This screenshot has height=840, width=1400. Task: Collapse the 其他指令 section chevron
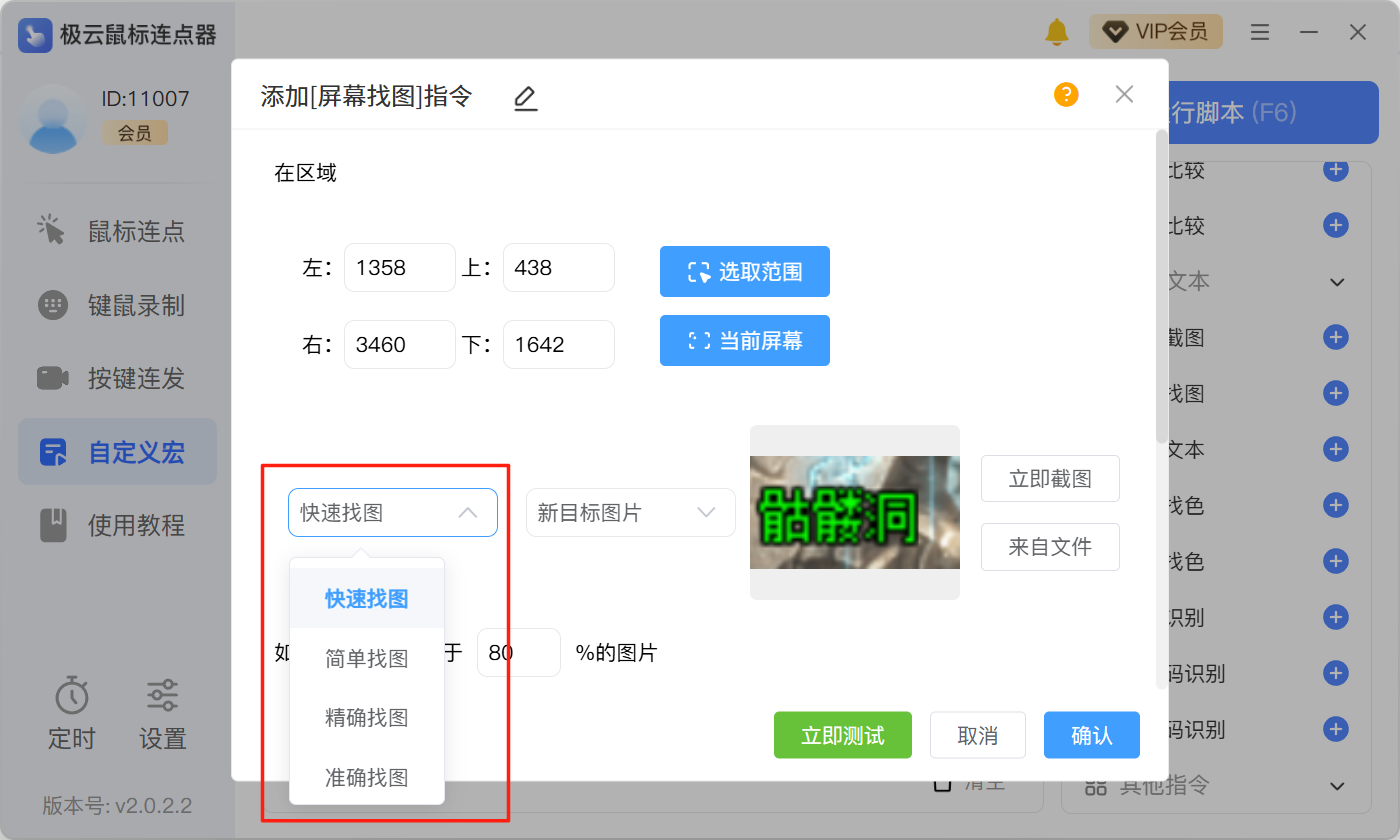click(1337, 786)
